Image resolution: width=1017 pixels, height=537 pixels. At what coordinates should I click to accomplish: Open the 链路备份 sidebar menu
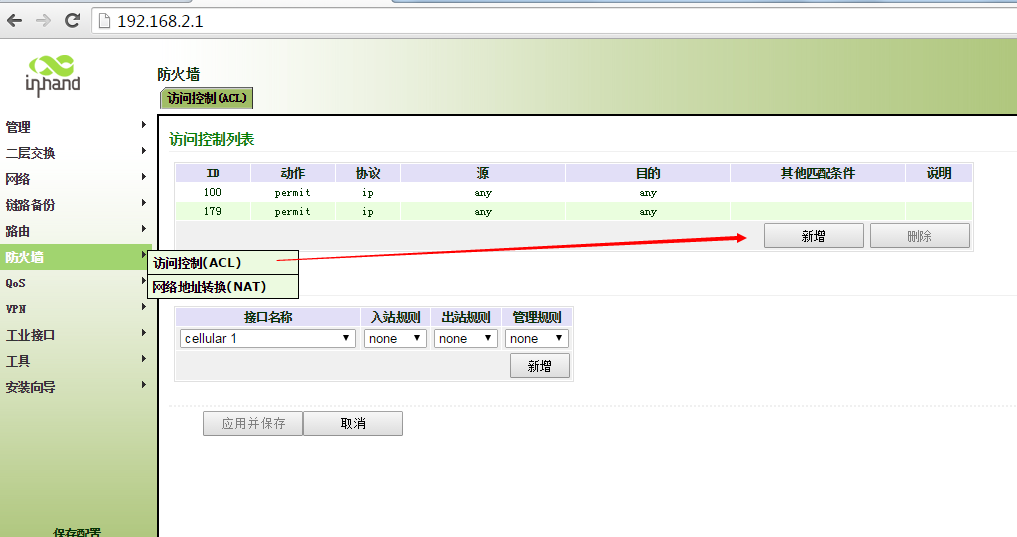(x=30, y=205)
